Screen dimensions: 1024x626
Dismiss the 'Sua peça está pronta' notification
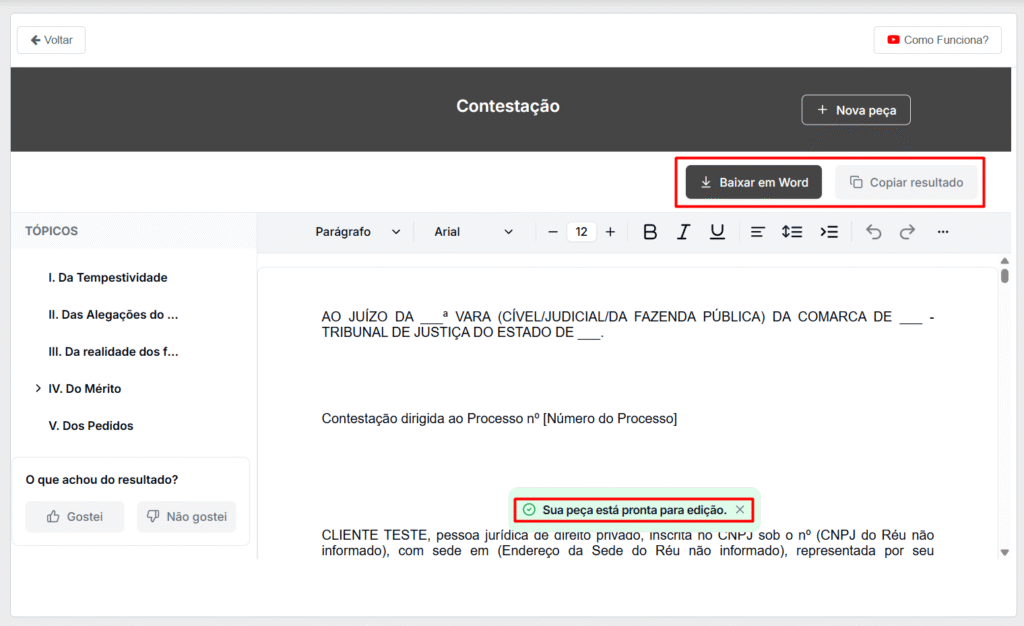(x=740, y=510)
